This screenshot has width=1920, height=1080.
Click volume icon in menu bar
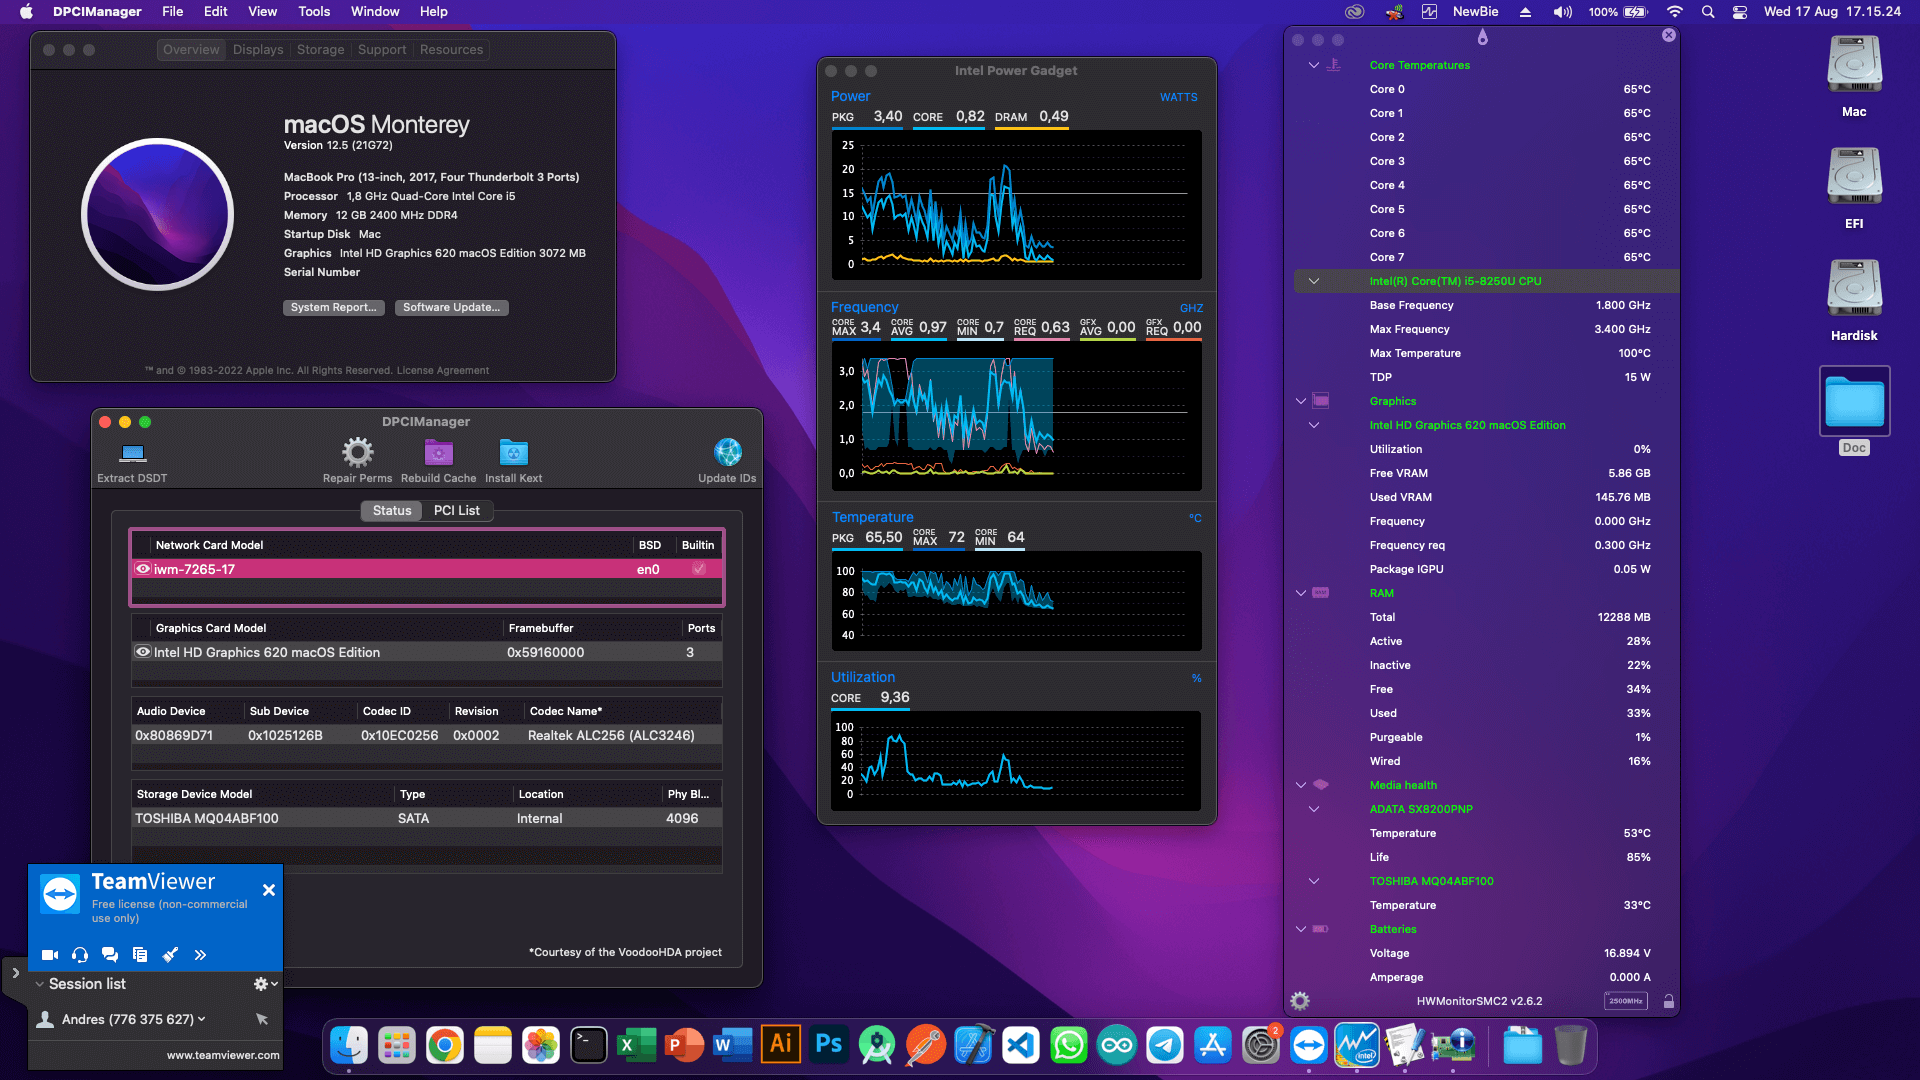[1562, 12]
